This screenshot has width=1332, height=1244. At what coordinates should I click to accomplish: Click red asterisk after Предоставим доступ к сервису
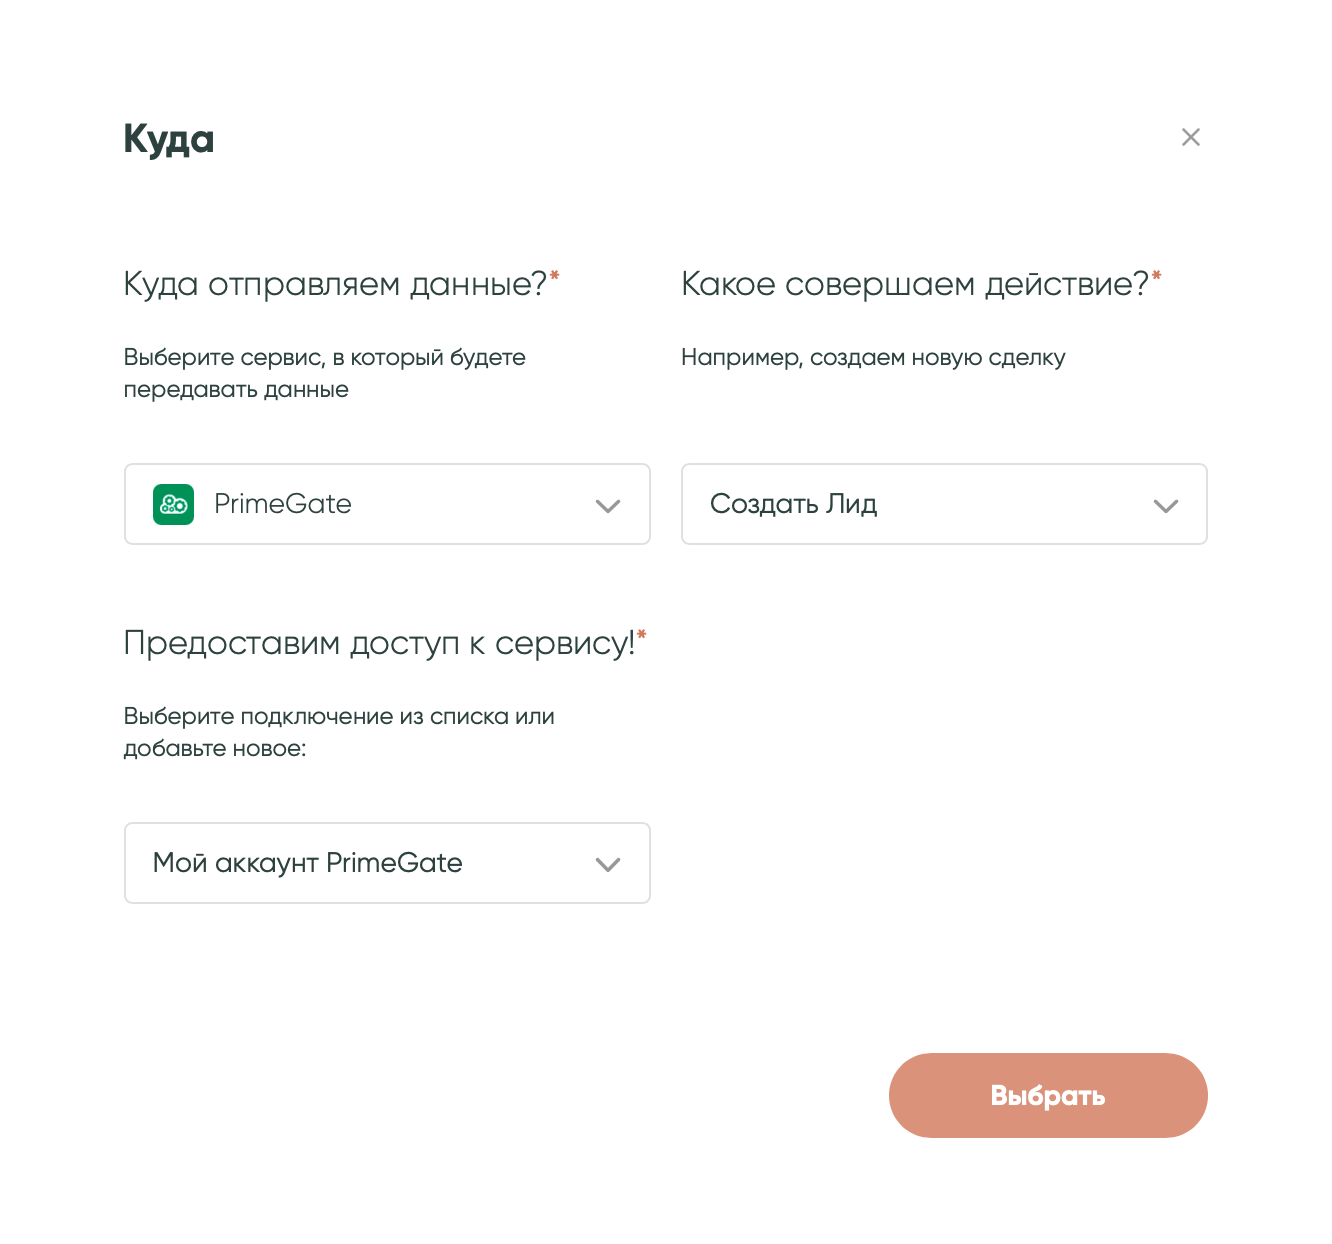[x=642, y=635]
